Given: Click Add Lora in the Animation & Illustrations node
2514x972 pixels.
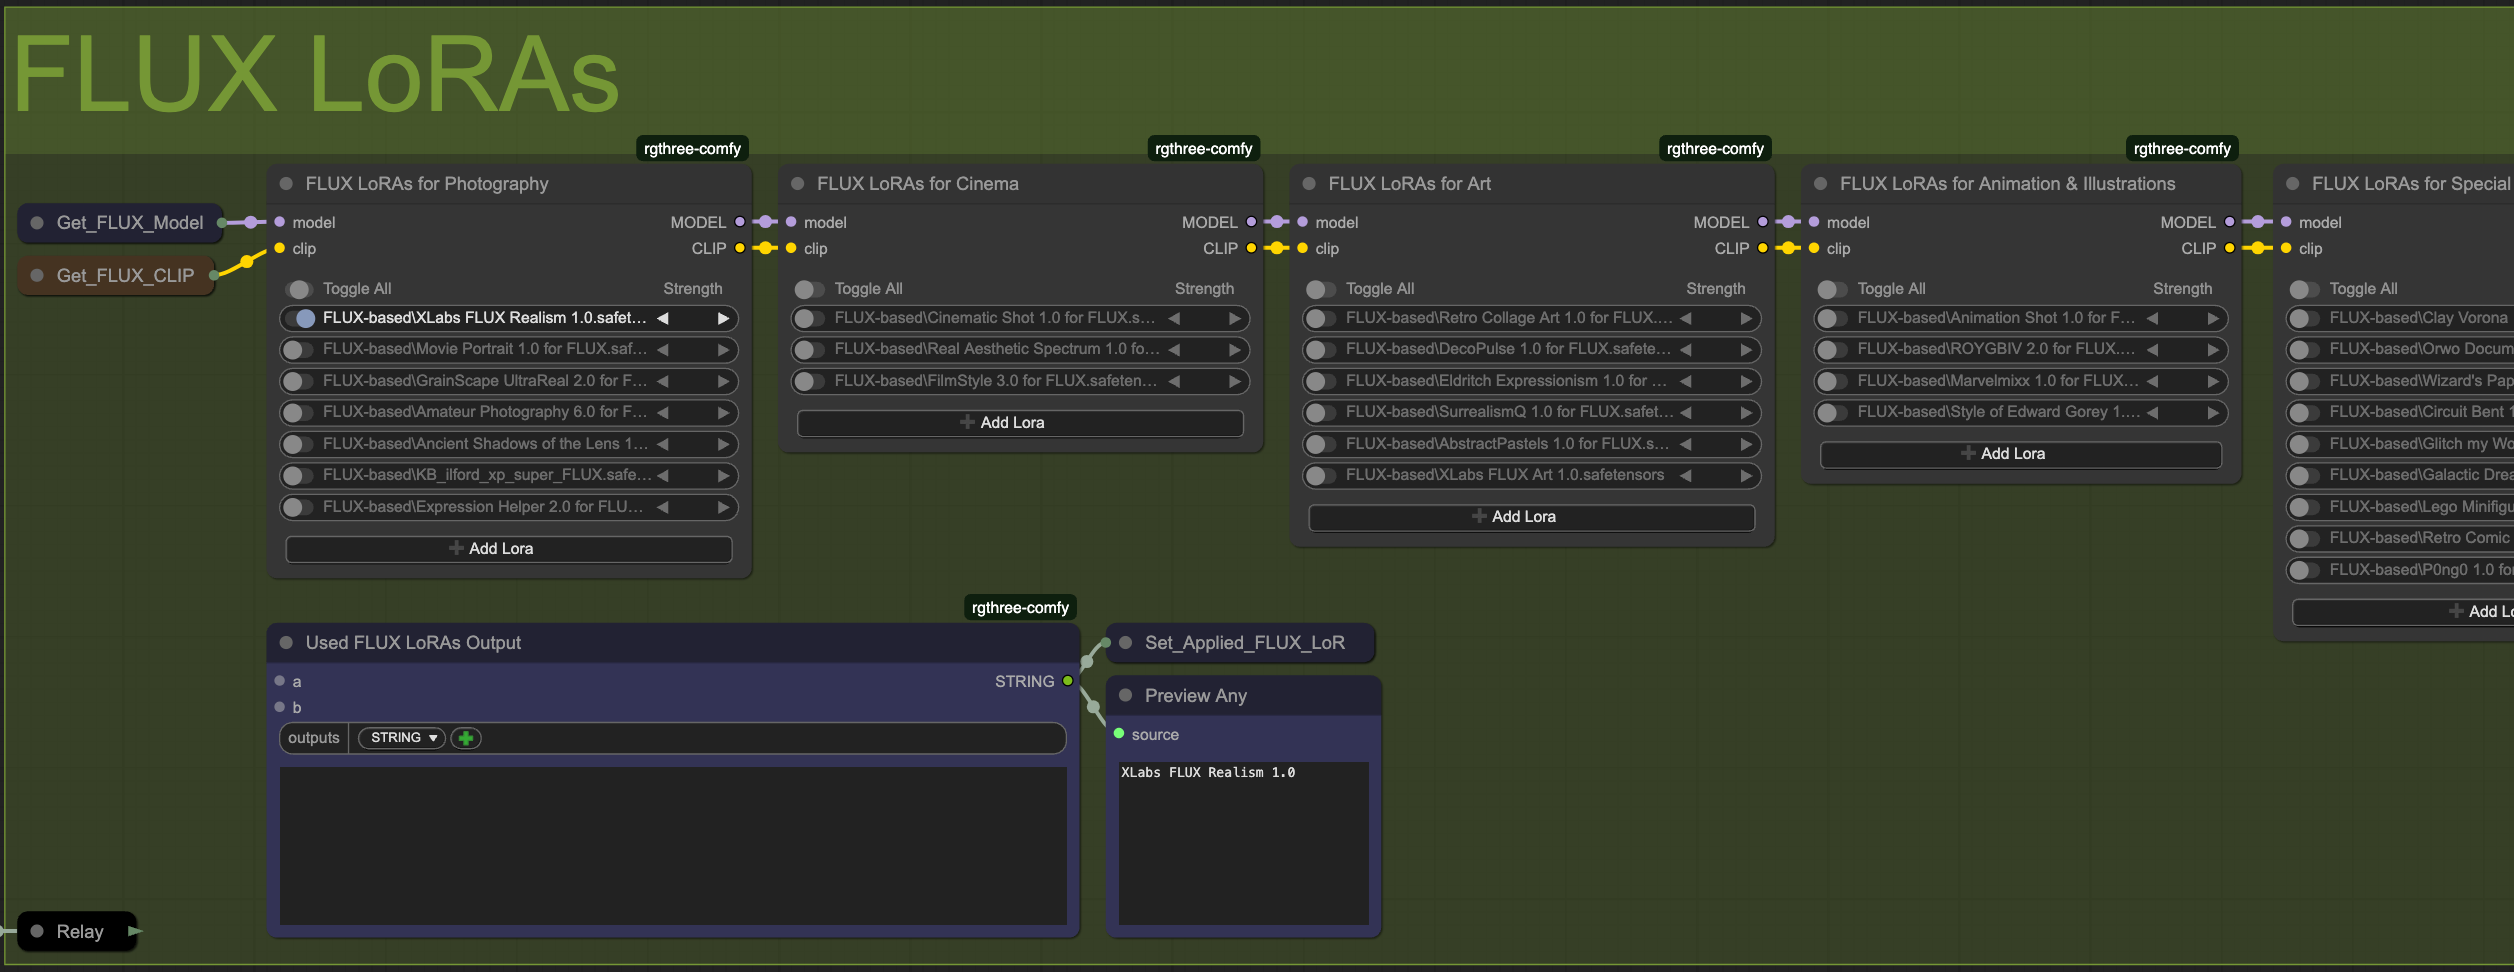Looking at the screenshot, I should [2021, 454].
